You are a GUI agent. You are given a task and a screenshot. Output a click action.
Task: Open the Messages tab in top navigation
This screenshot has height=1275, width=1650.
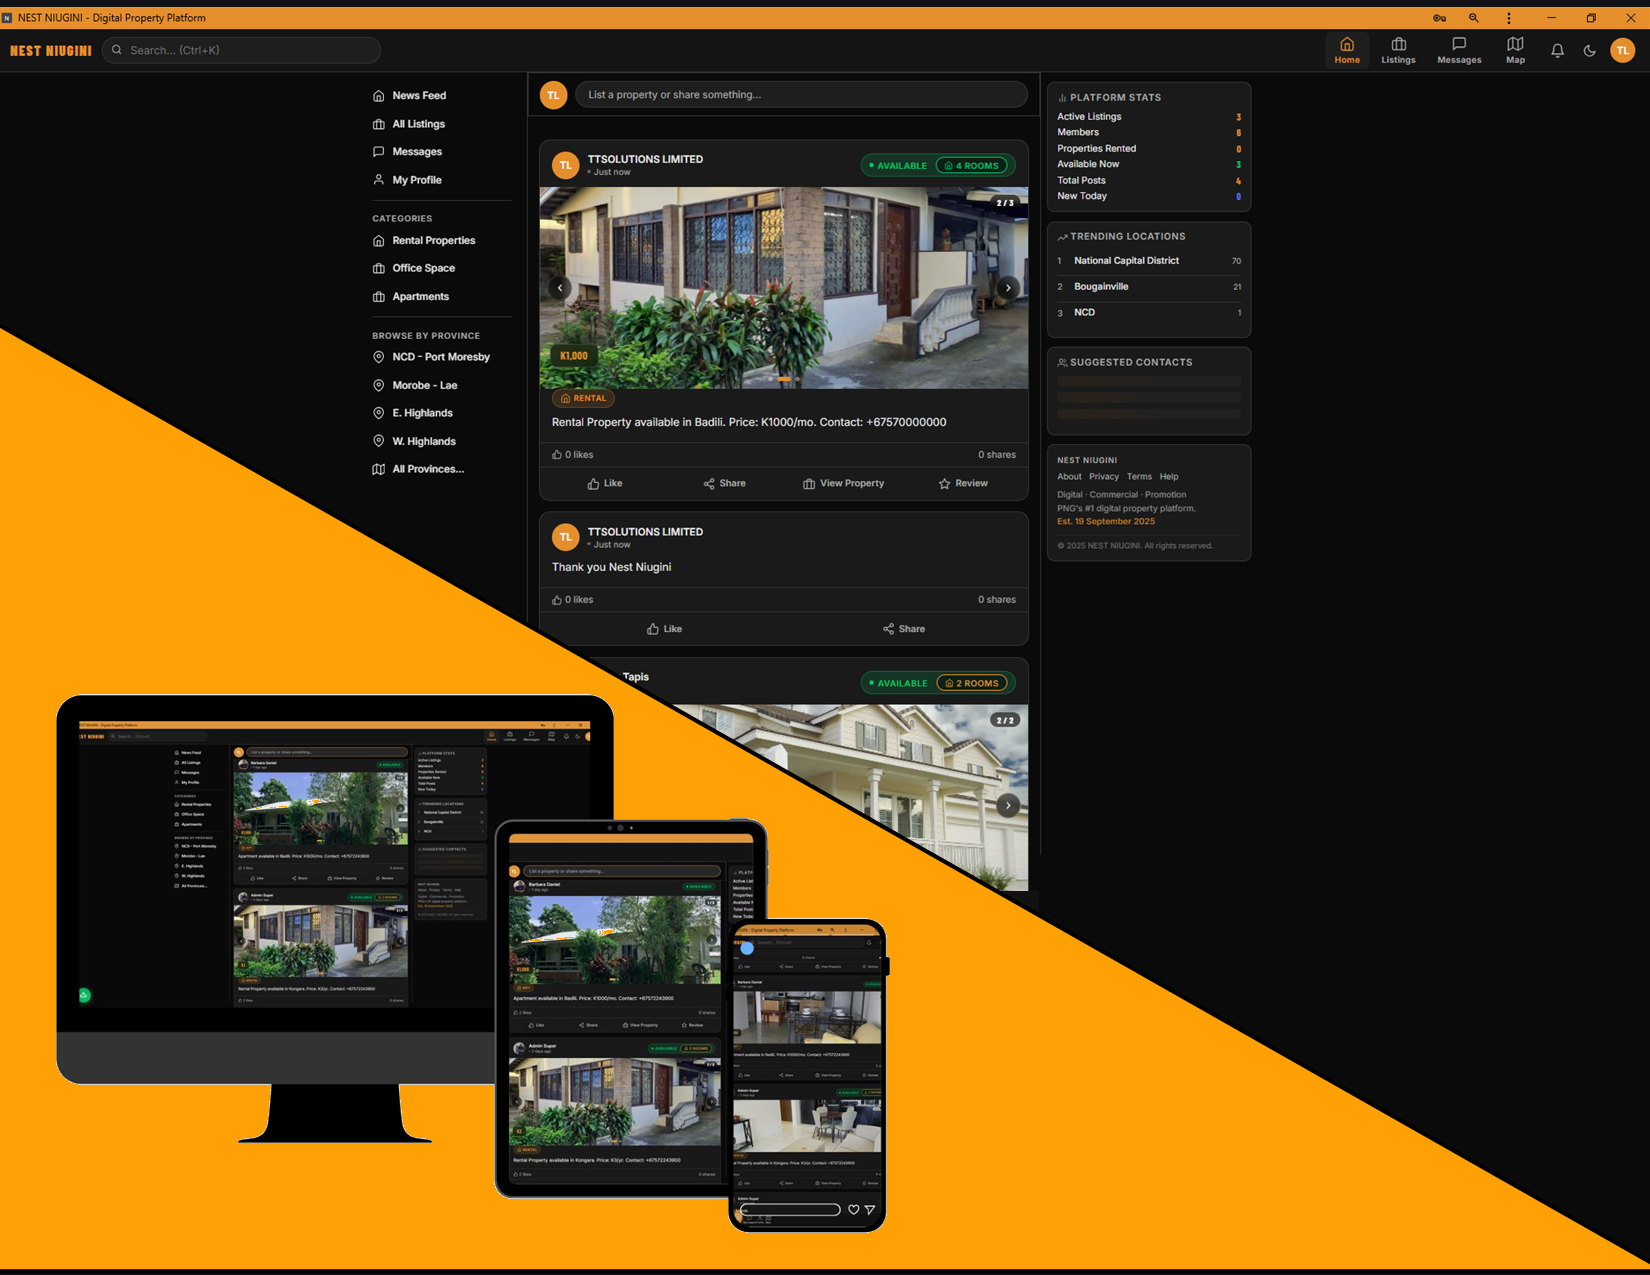point(1459,50)
